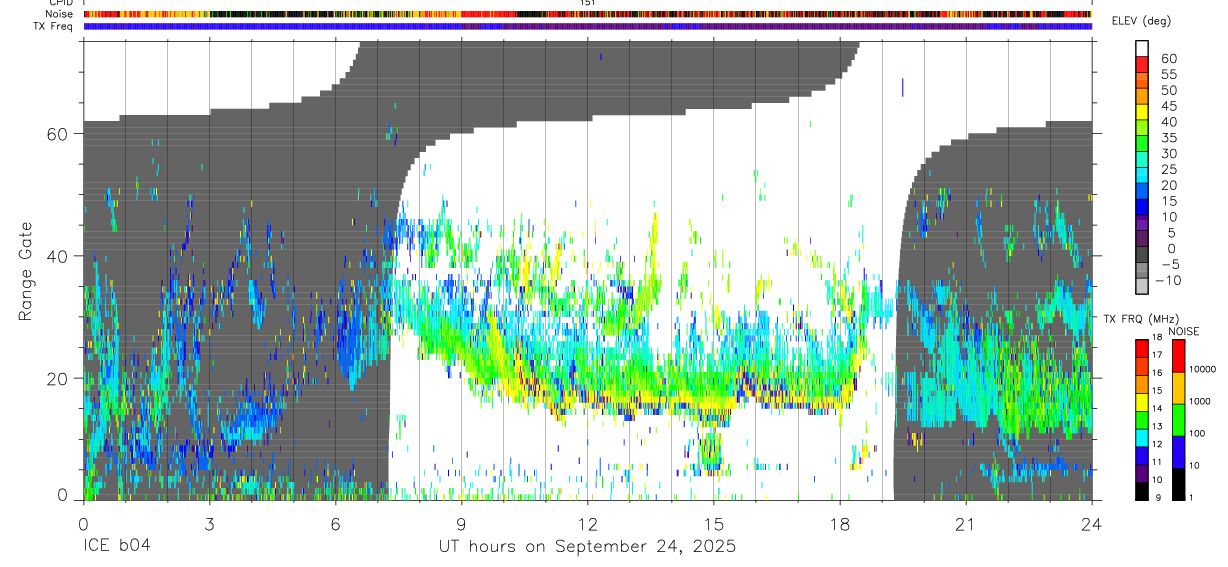Click the '45' label on ELEV scale

1169,105
